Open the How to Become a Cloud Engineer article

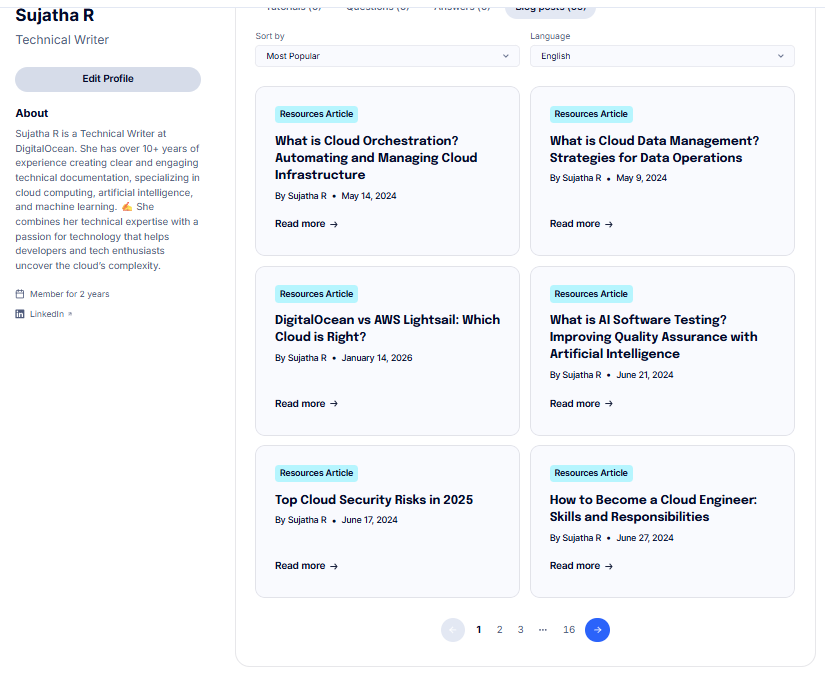(653, 508)
